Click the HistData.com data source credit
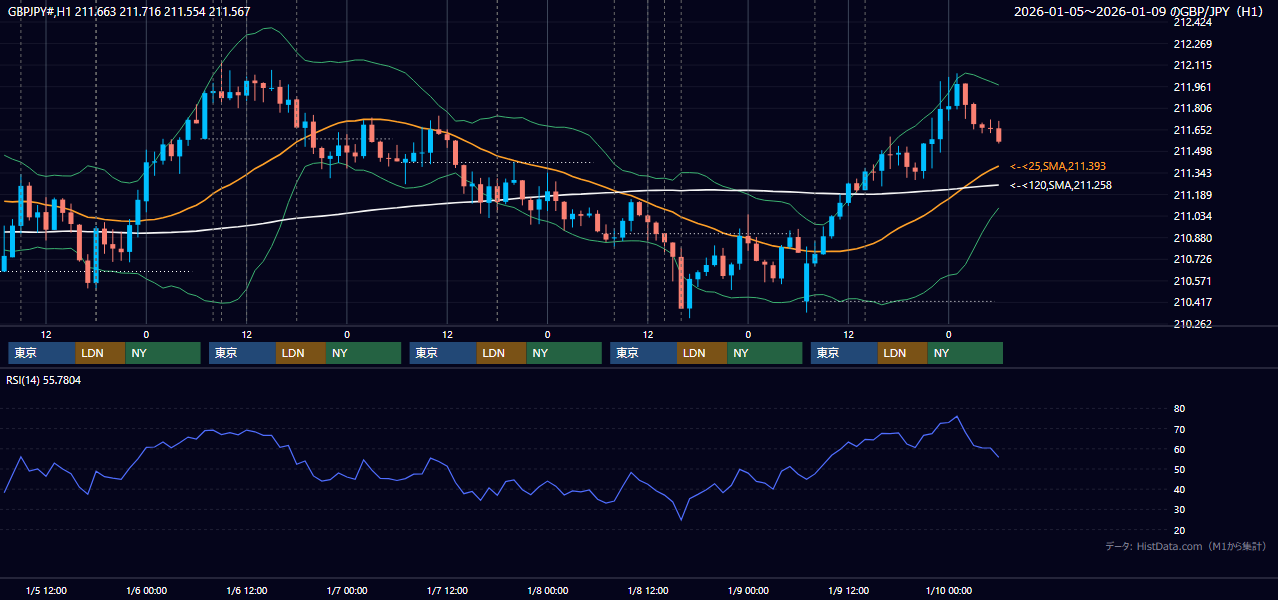This screenshot has height=600, width=1278. click(1186, 546)
